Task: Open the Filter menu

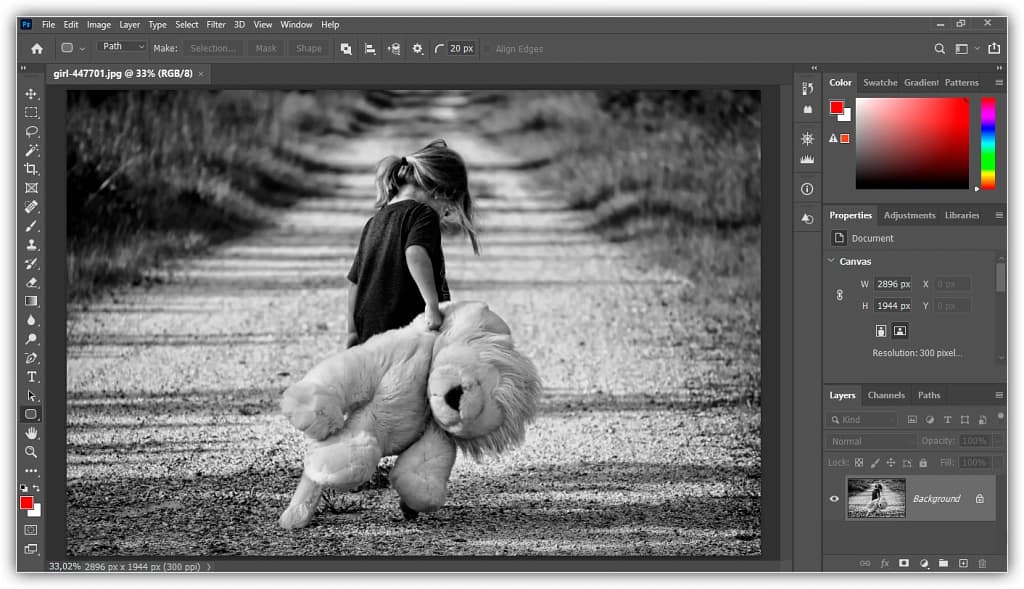Action: (215, 24)
